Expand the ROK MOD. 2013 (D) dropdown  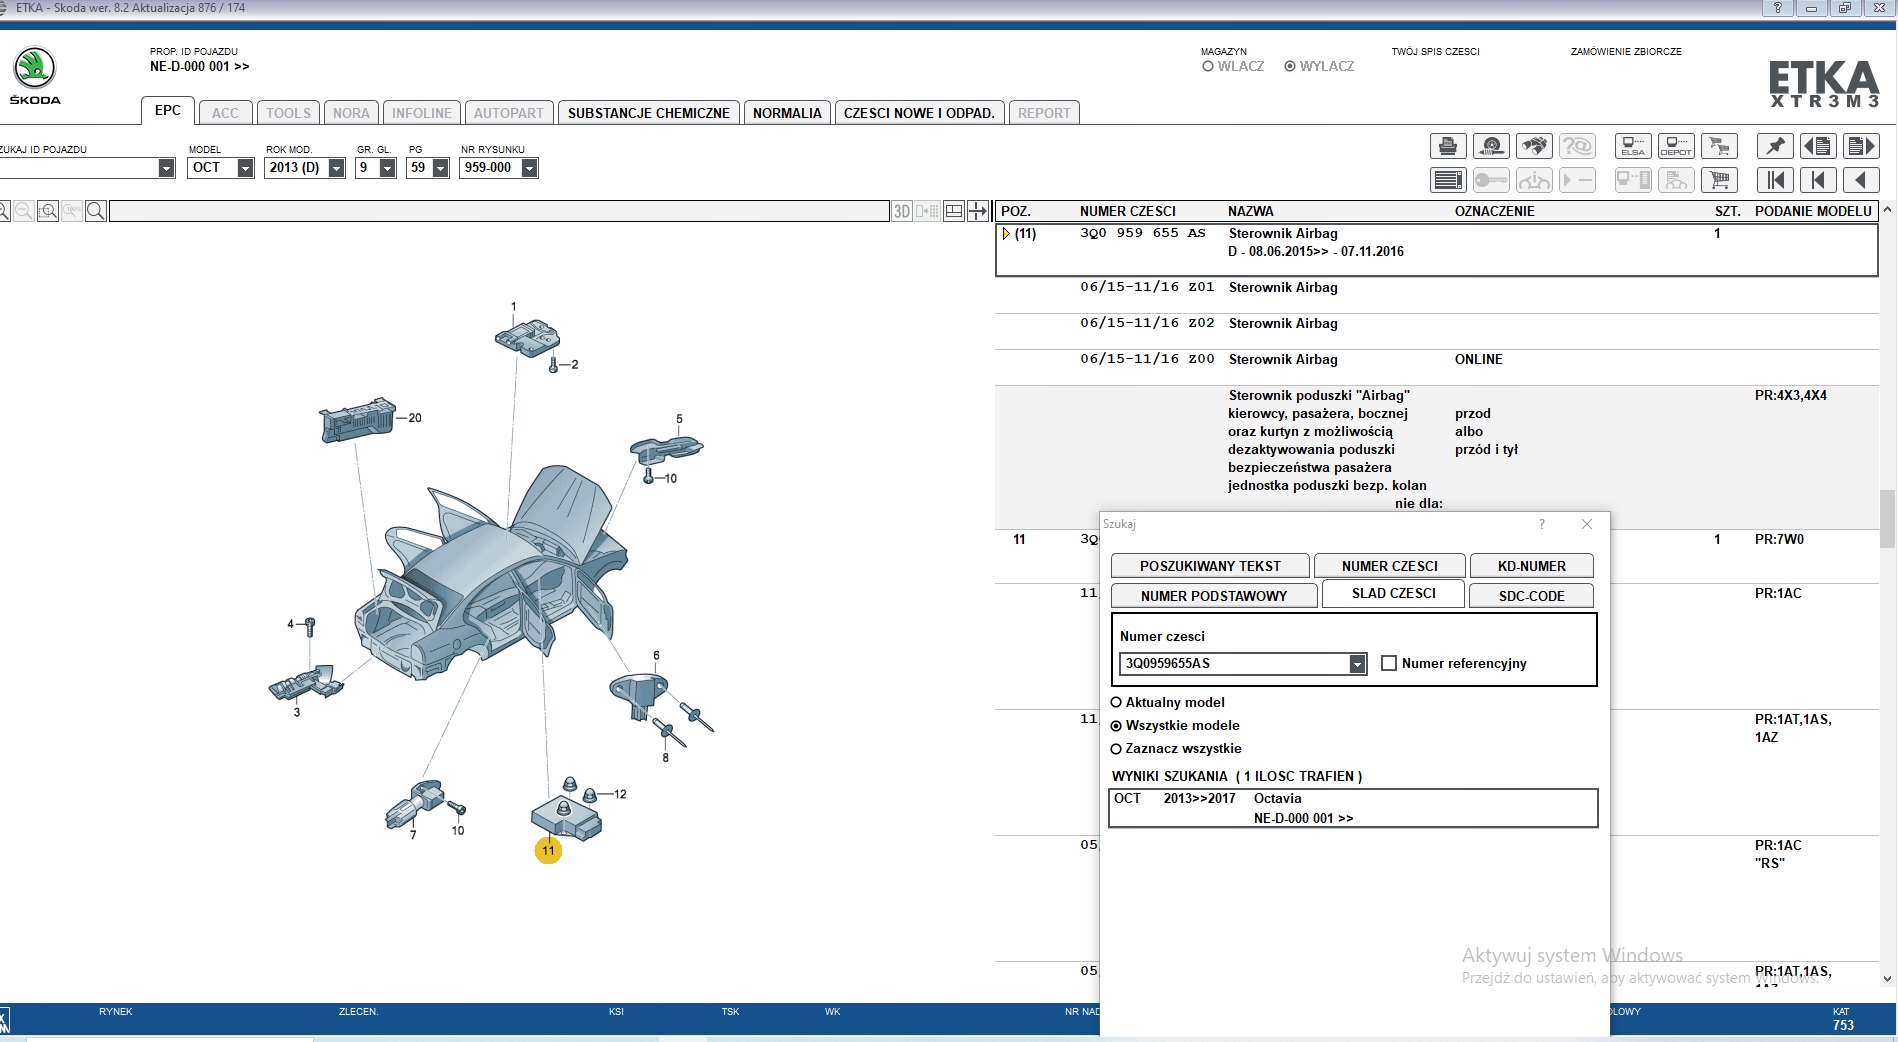[336, 168]
